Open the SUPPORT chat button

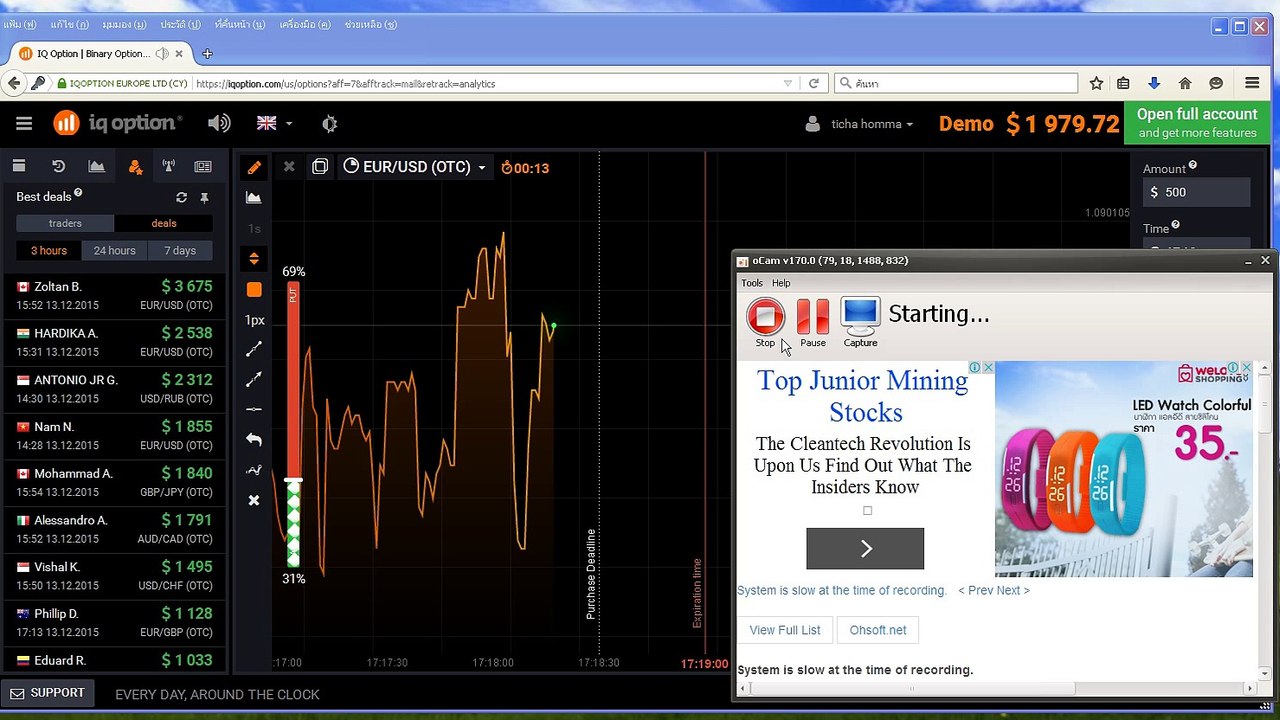coord(48,693)
